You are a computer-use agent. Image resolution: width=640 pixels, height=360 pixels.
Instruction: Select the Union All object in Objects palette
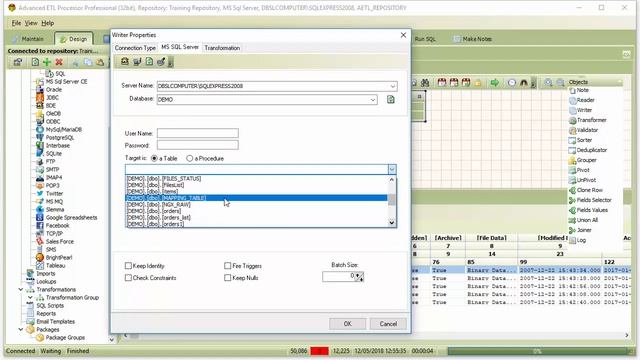point(584,220)
